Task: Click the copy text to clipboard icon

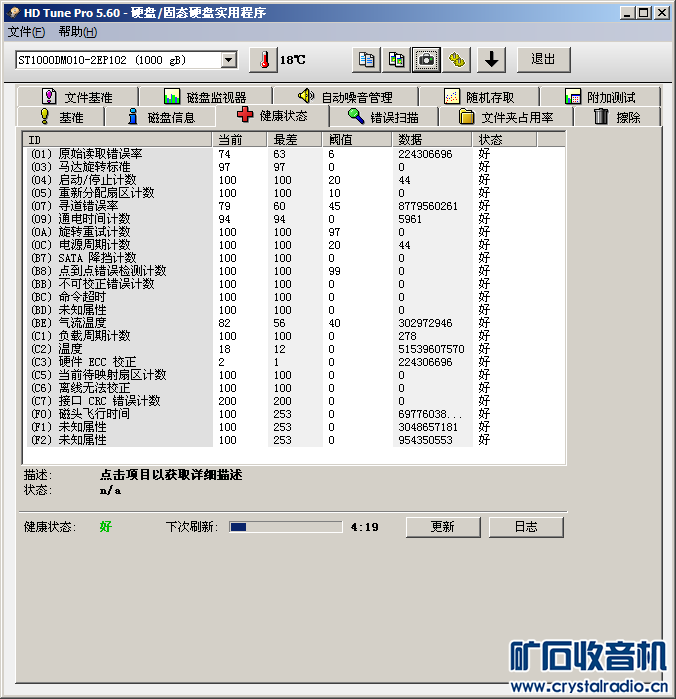Action: point(367,60)
